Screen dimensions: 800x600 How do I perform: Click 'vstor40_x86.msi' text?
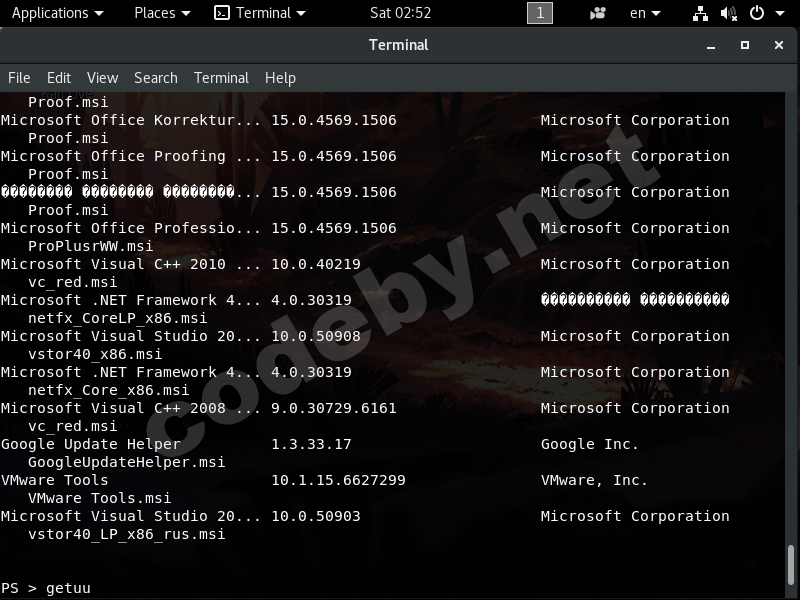pyautogui.click(x=95, y=354)
